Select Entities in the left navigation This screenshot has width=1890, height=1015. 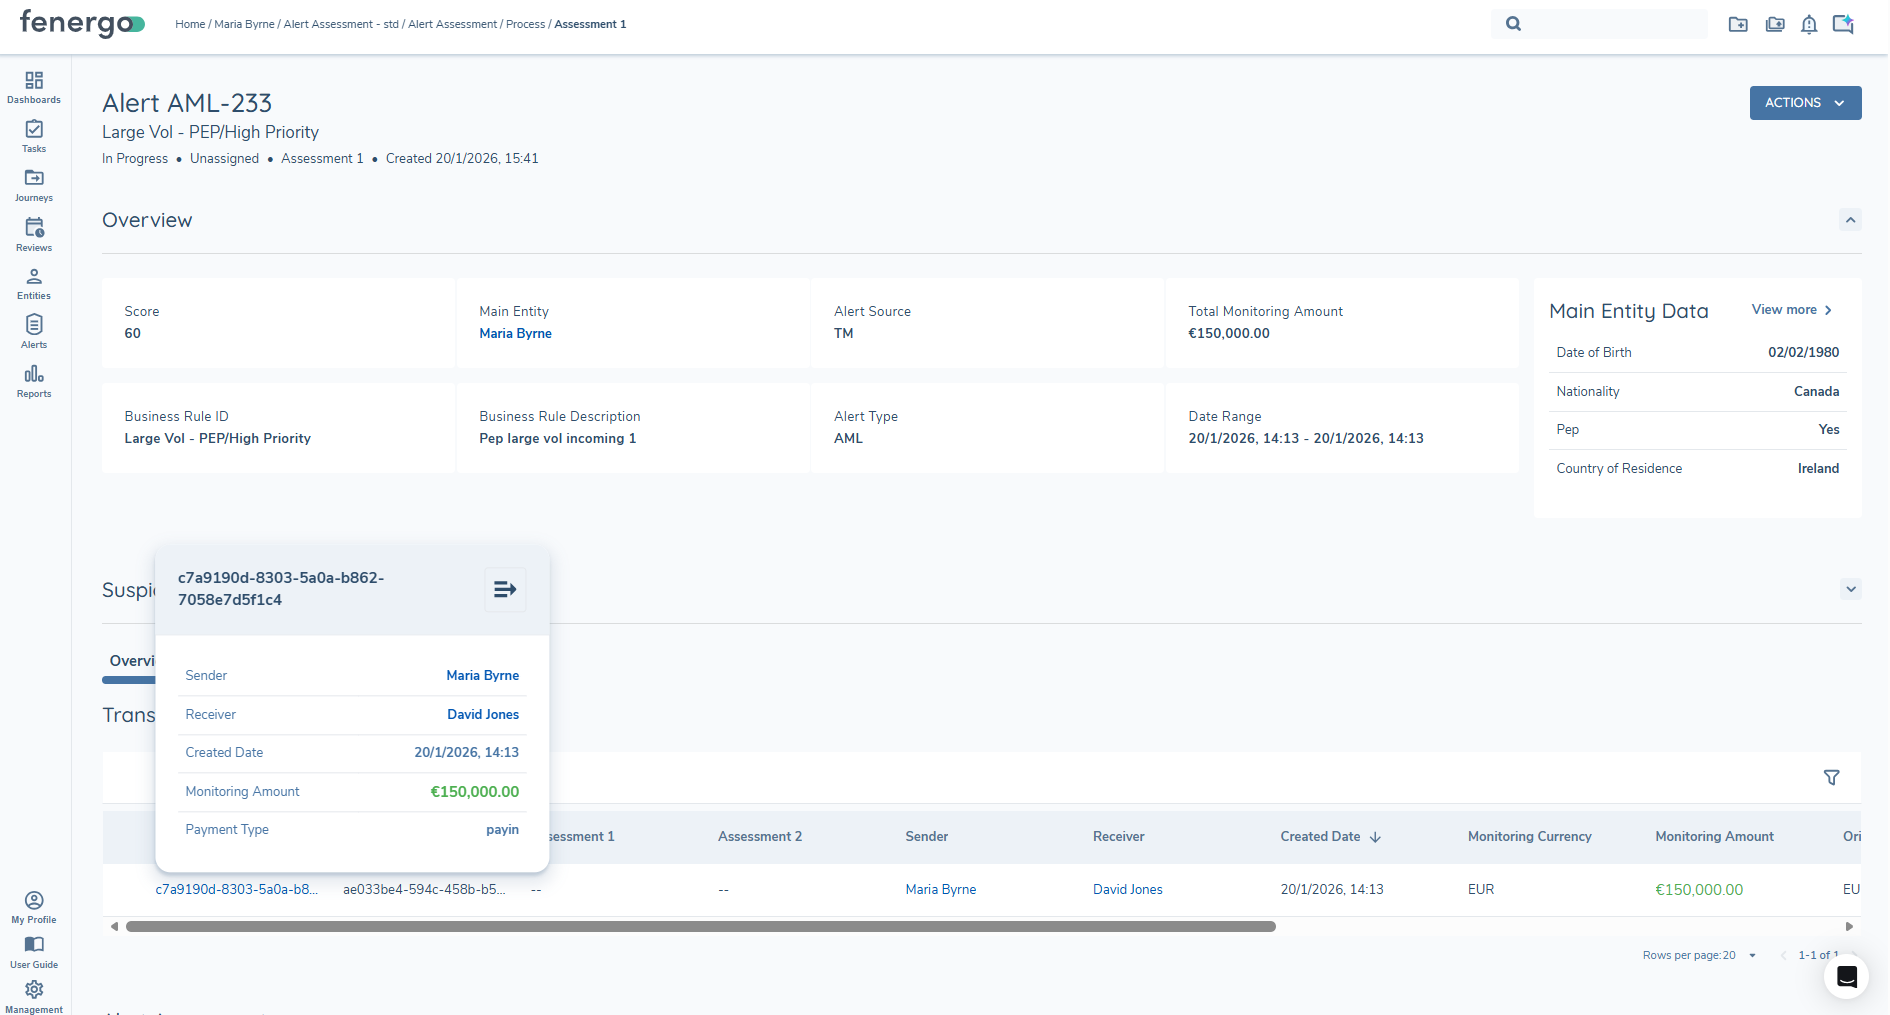(x=33, y=282)
